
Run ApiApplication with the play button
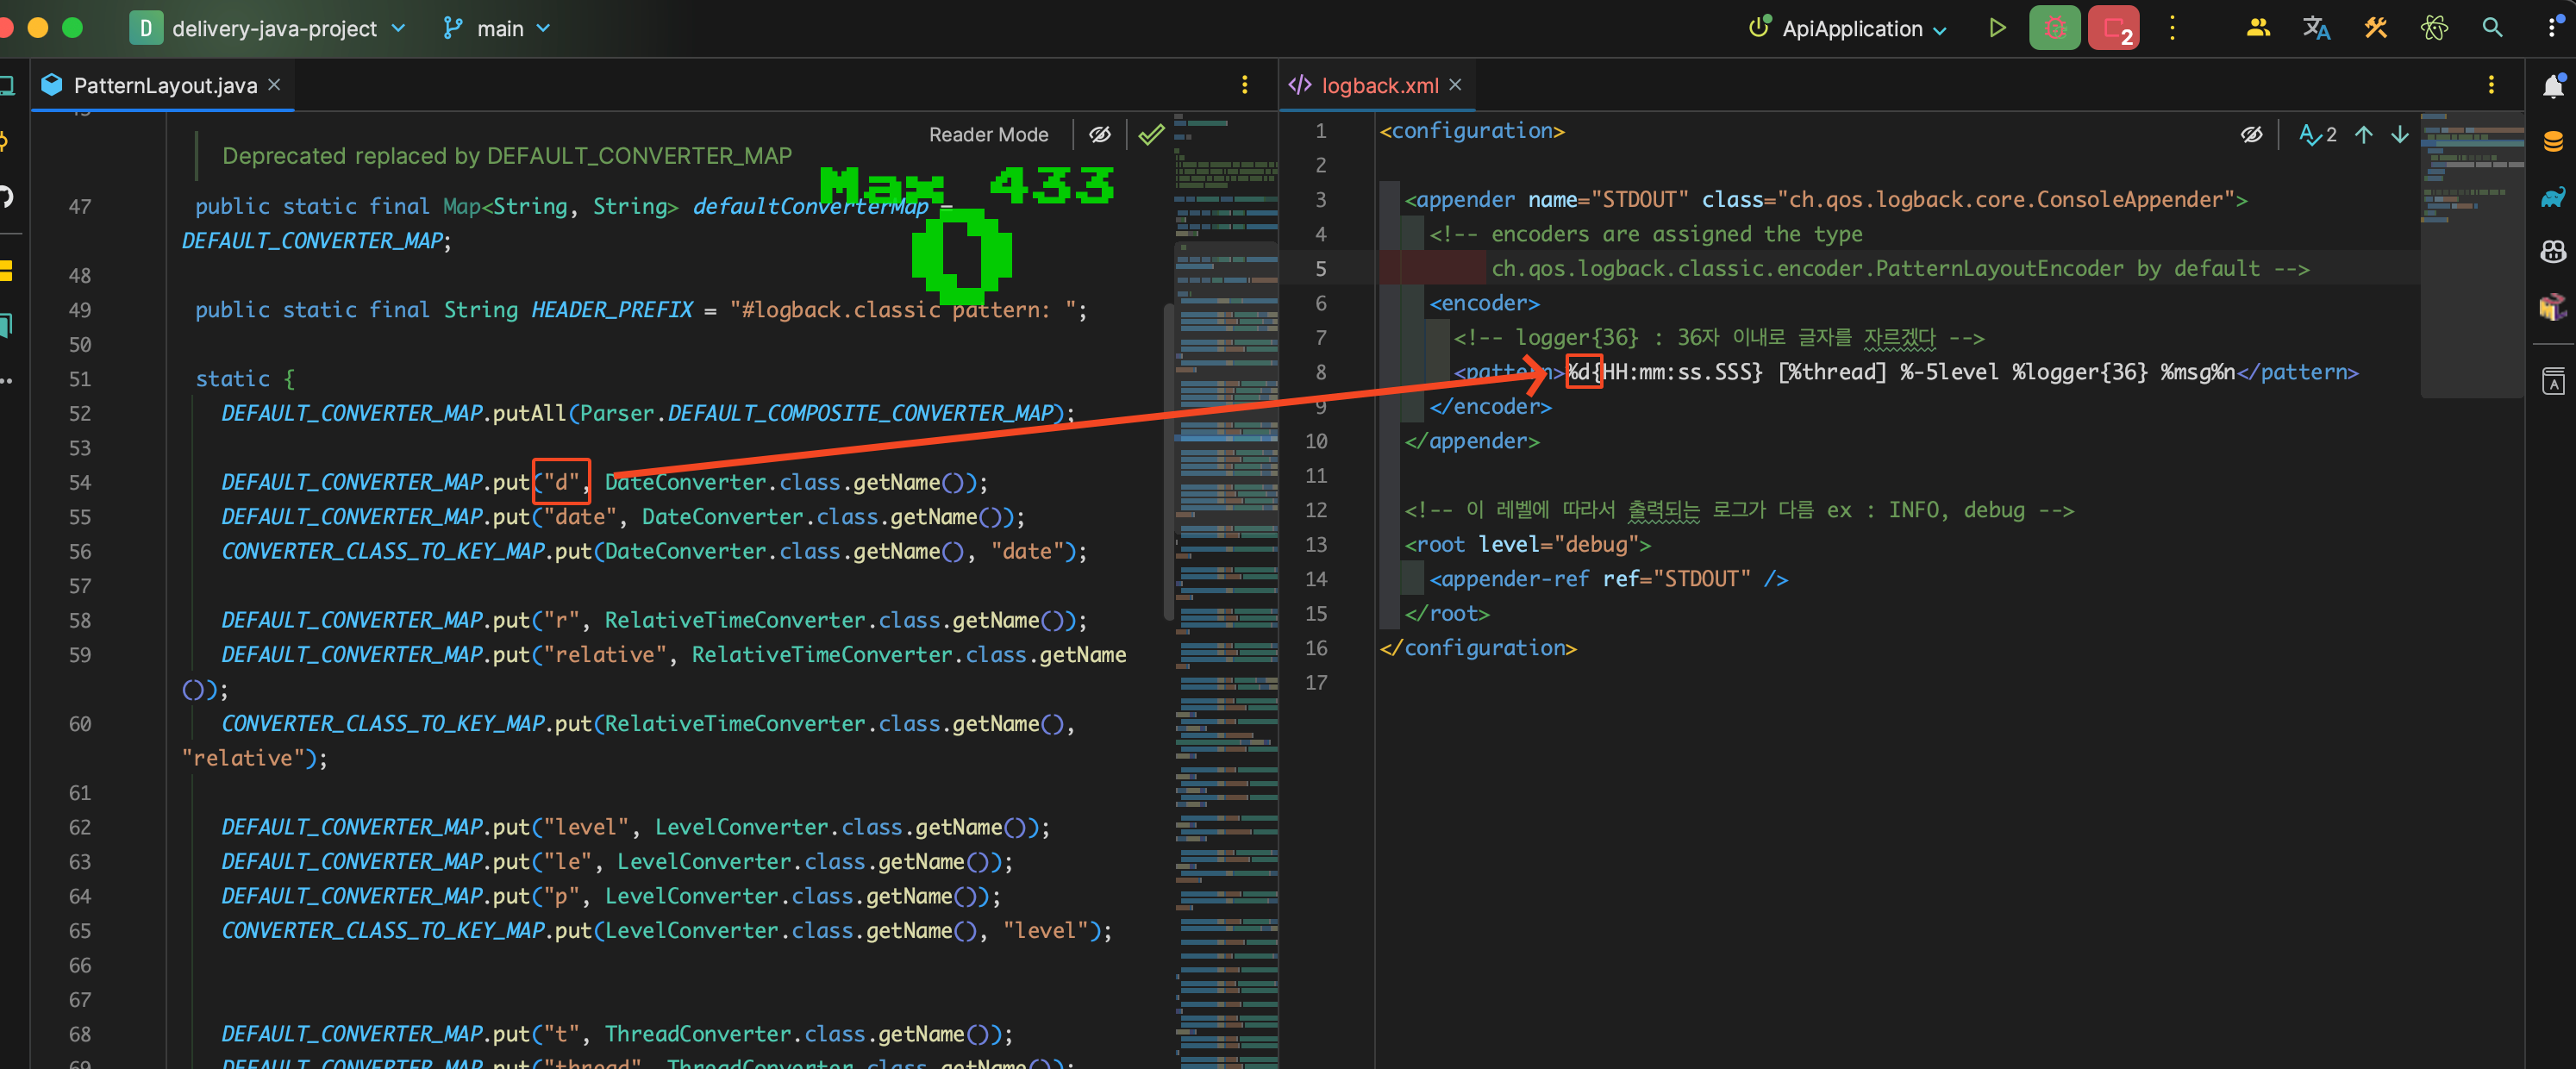[x=1996, y=28]
